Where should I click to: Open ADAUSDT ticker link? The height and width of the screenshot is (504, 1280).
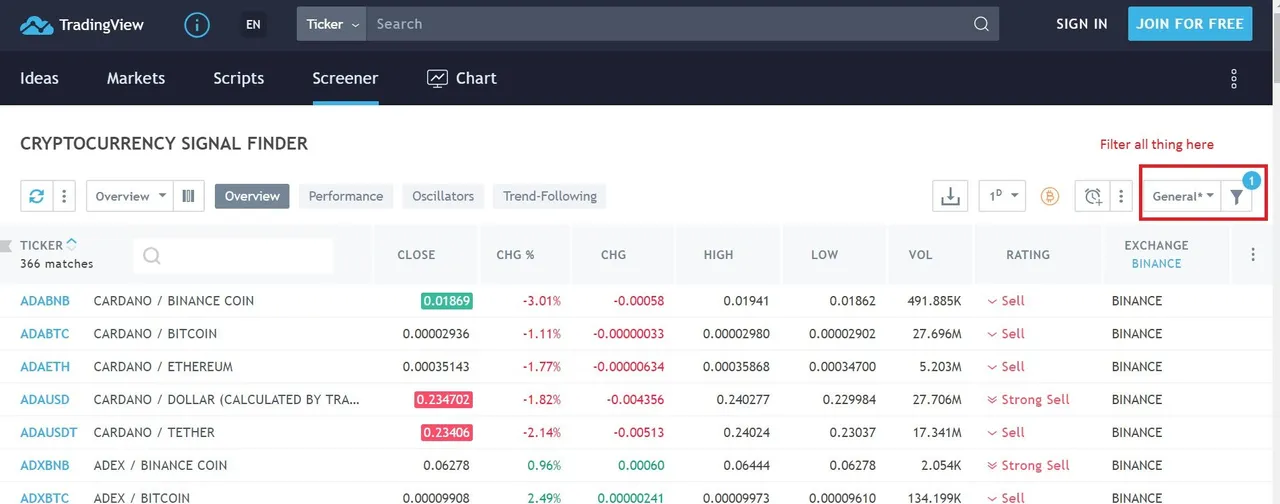(48, 432)
